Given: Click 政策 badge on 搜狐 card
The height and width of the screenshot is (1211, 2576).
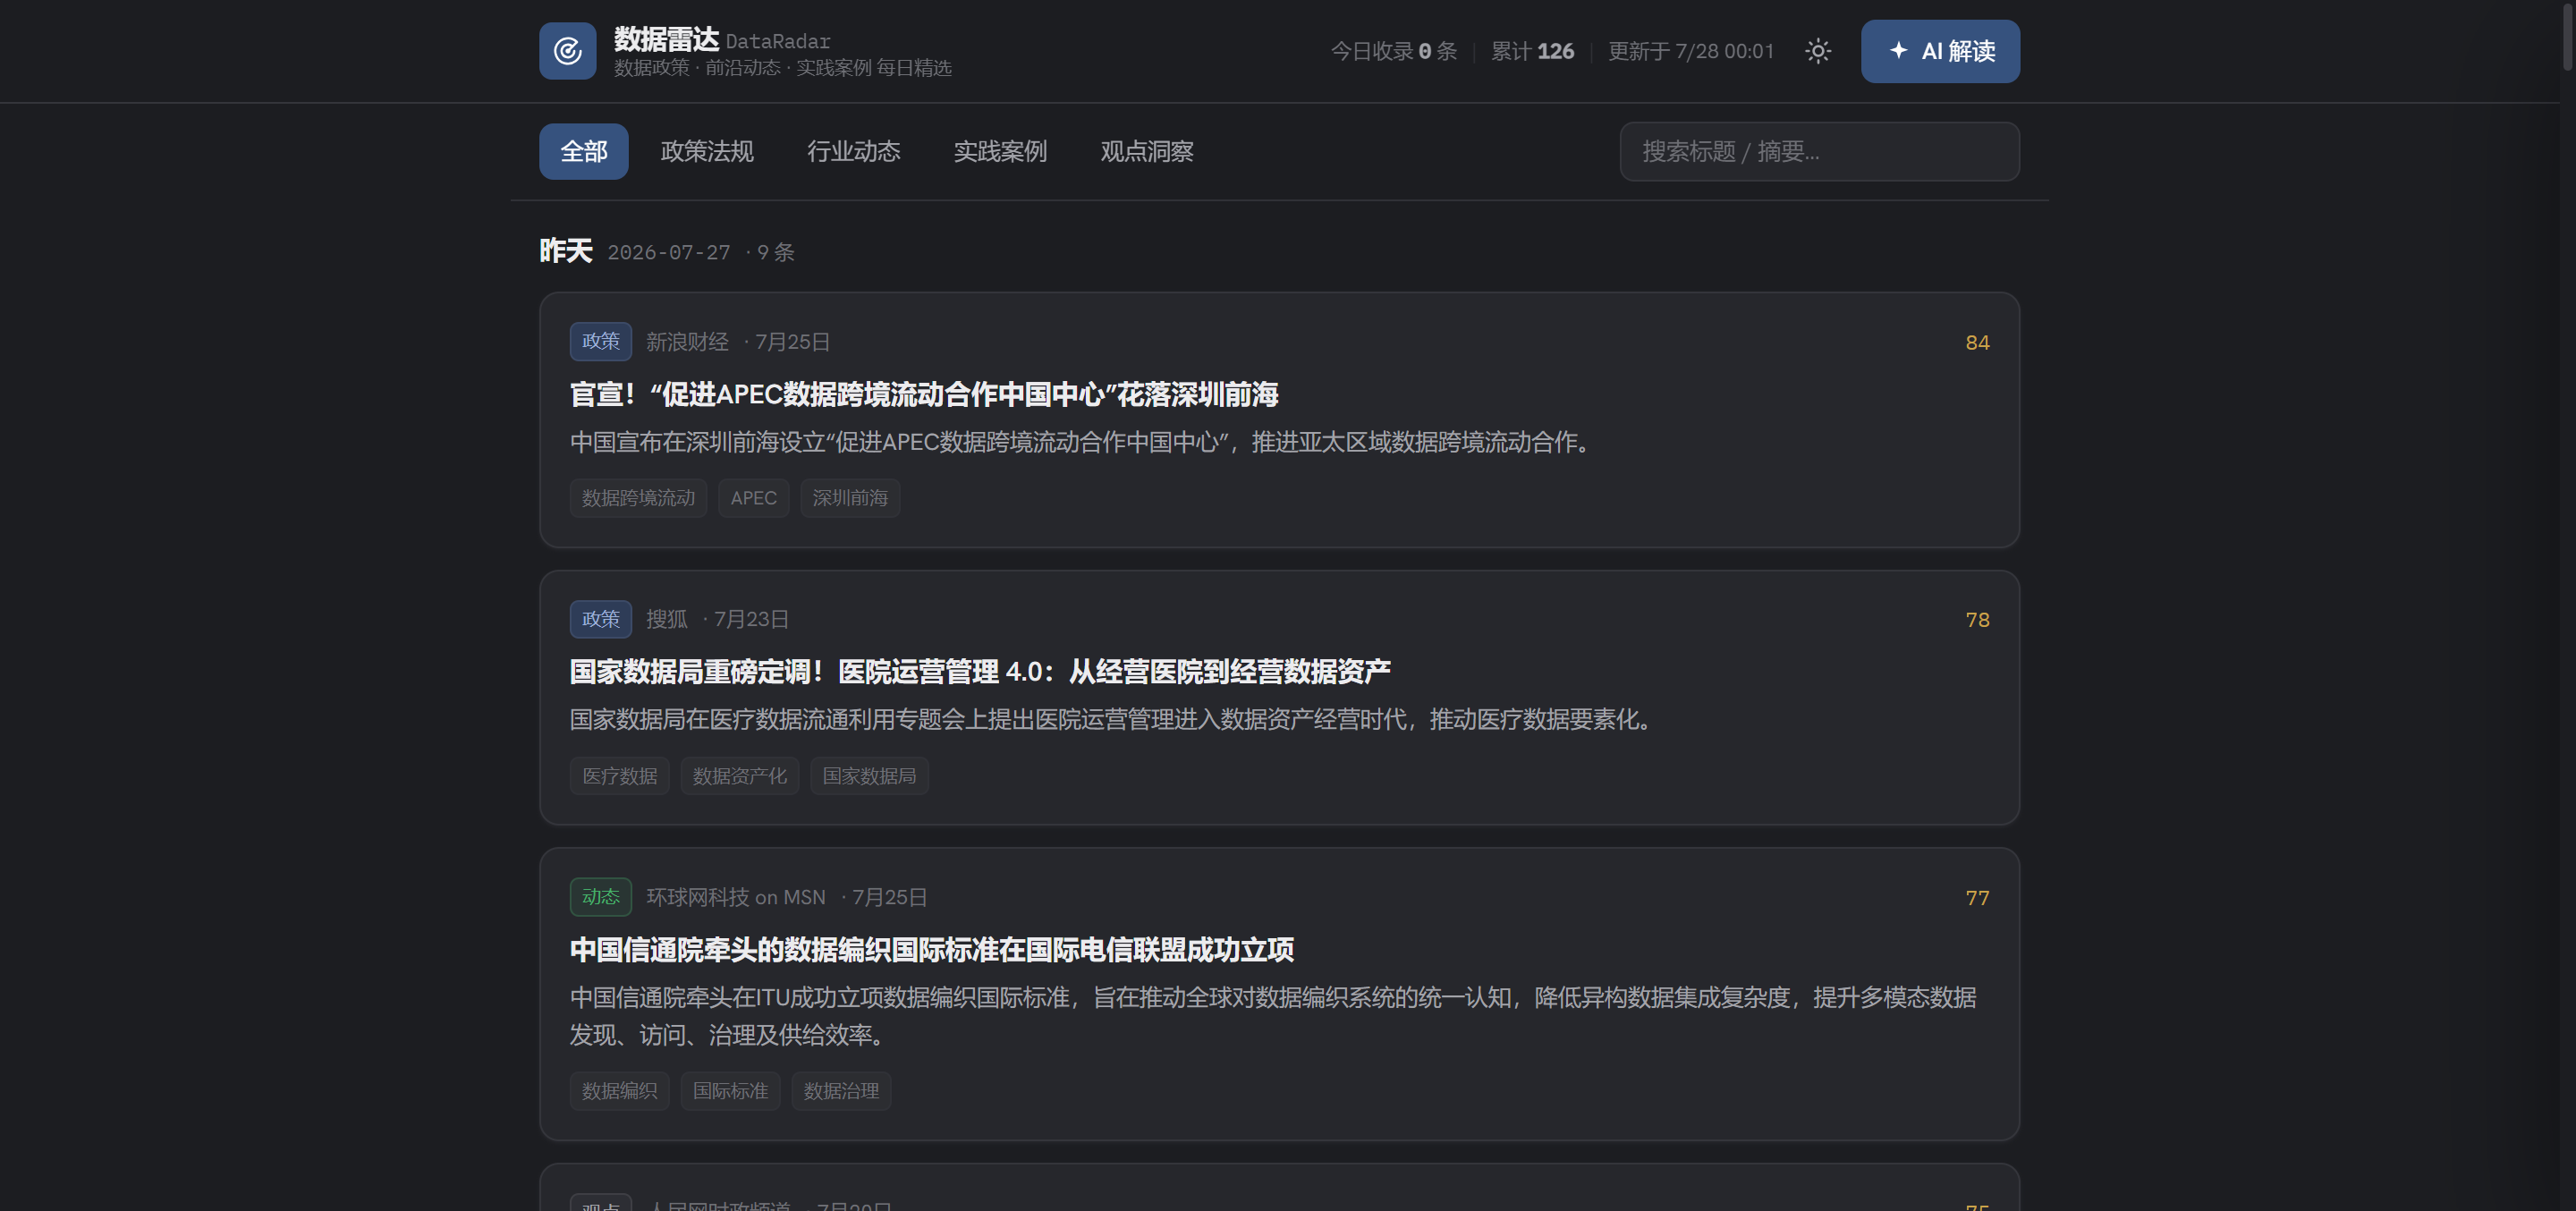Looking at the screenshot, I should coord(600,619).
